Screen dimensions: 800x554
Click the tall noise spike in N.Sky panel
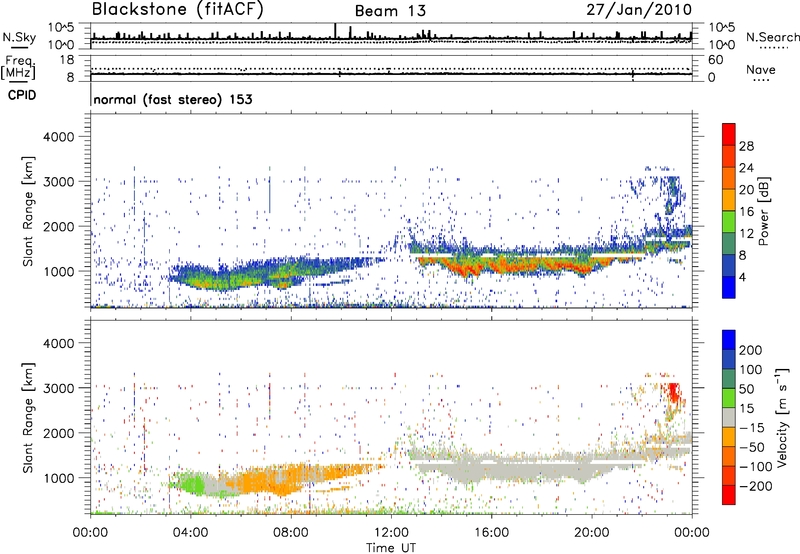click(x=335, y=31)
